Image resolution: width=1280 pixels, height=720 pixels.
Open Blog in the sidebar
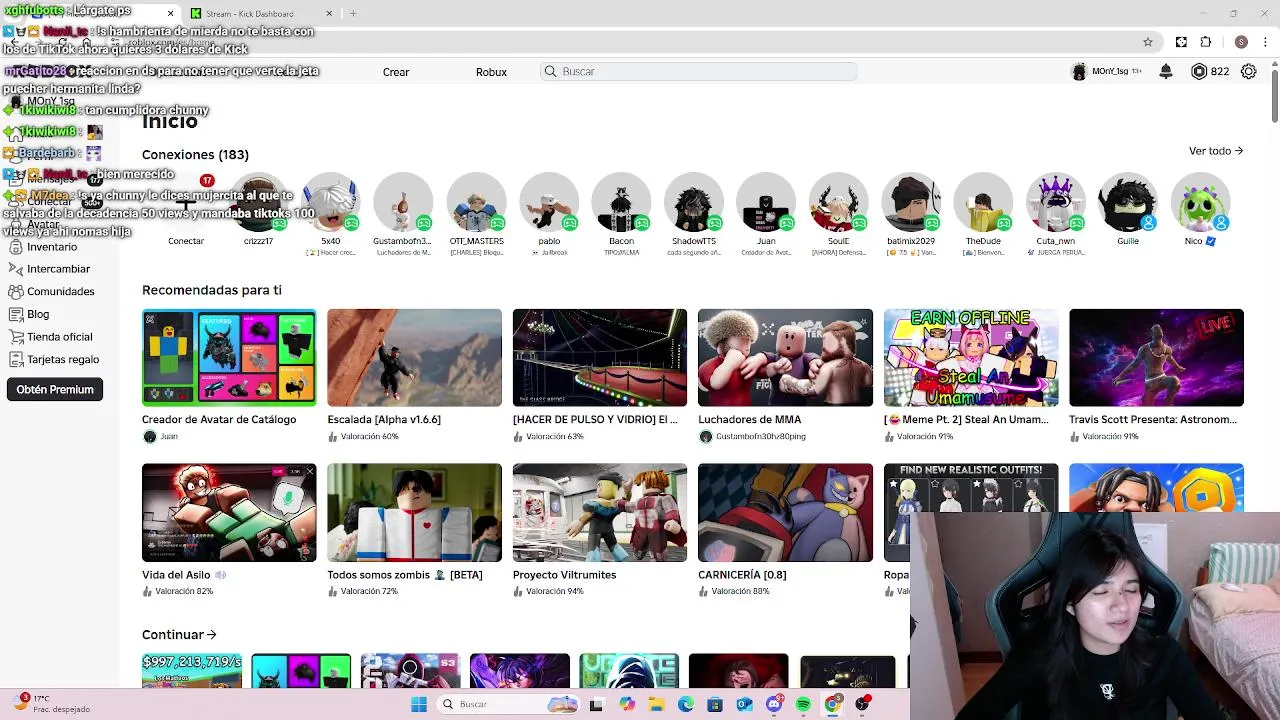click(x=38, y=314)
